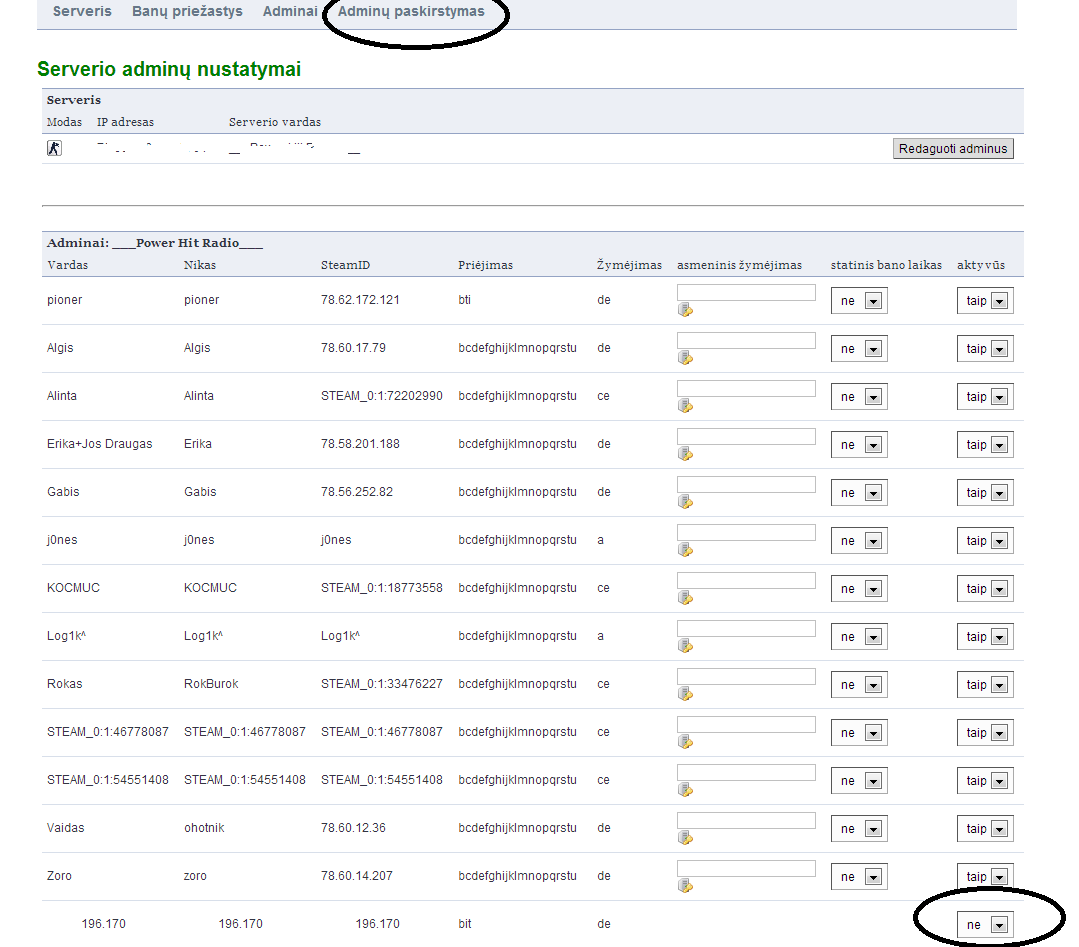Focus personal flag input for Zoro
This screenshot has height=947, width=1079.
746,869
